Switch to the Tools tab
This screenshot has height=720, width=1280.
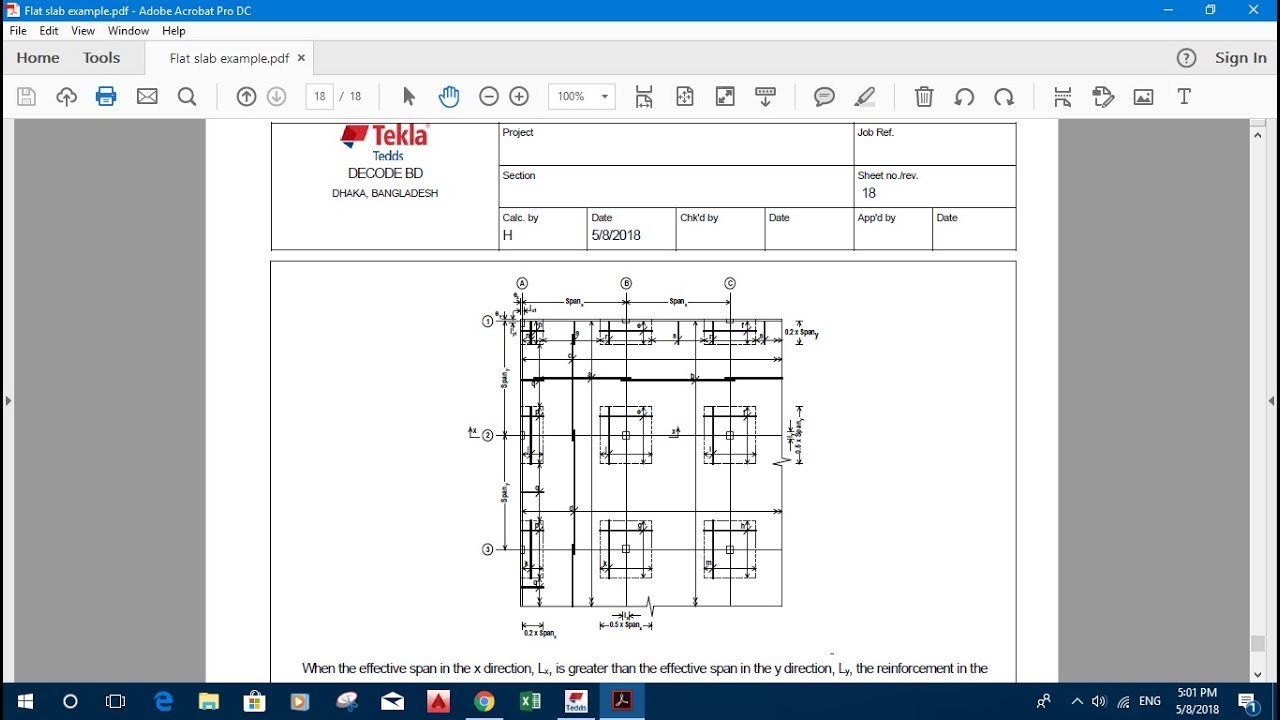[101, 57]
